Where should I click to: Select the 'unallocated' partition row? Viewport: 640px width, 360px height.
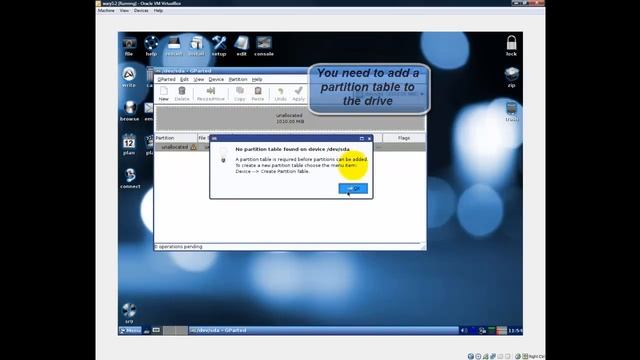pyautogui.click(x=290, y=147)
